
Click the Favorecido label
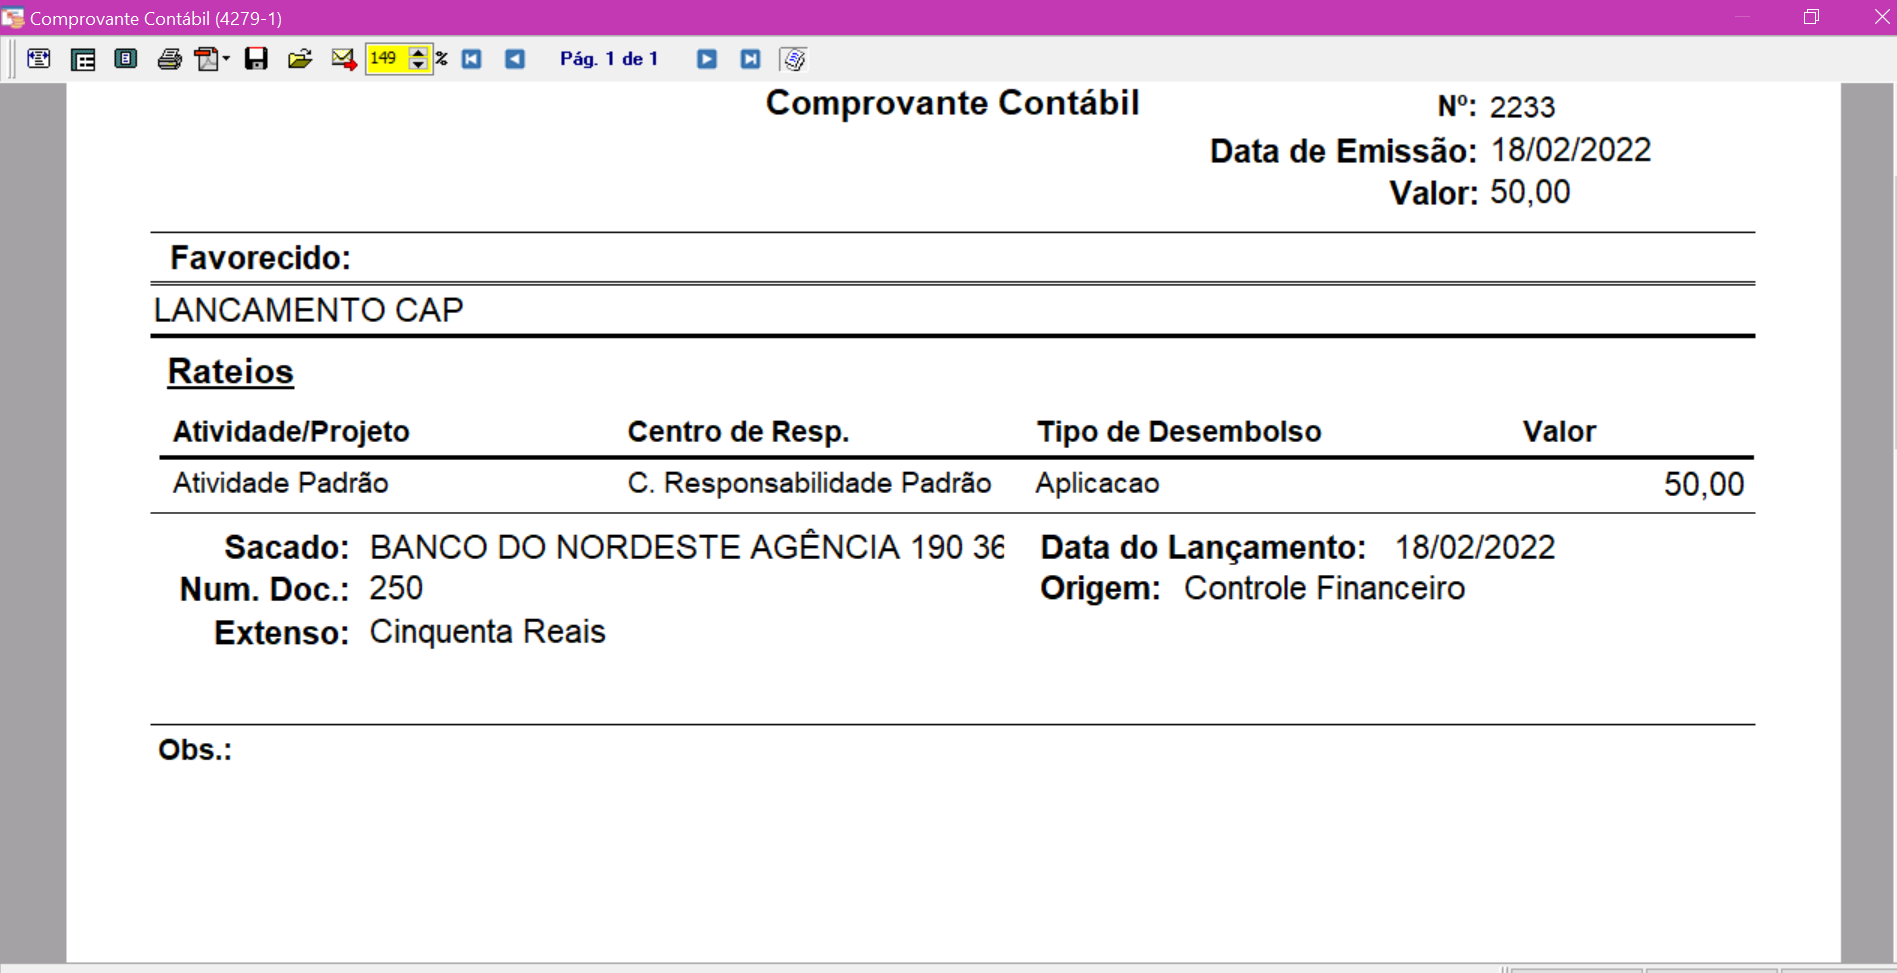click(x=260, y=258)
